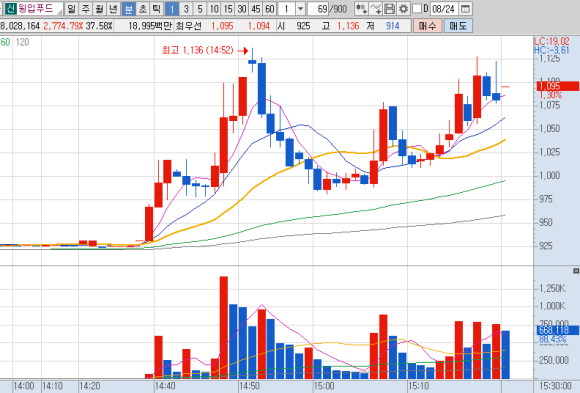
Task: Click the blue volume tag 668,118
Action: pos(558,330)
